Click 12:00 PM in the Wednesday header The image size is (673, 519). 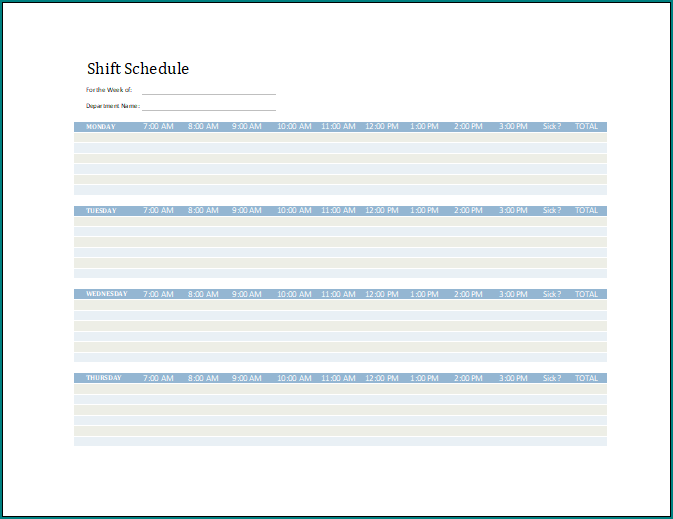click(x=382, y=294)
